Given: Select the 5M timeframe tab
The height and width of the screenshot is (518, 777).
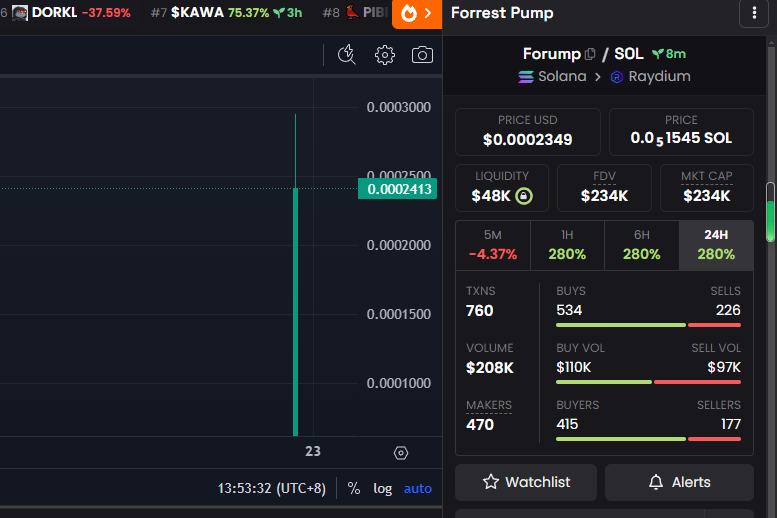Looking at the screenshot, I should (493, 245).
